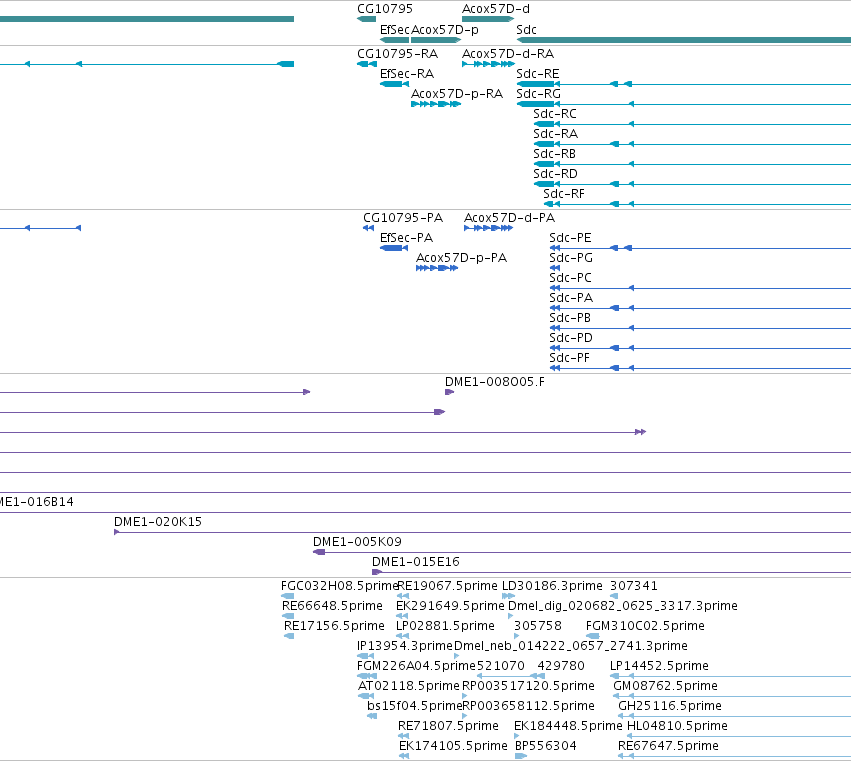The width and height of the screenshot is (851, 761).
Task: Select the Sdc-RG transcript
Action: 684,104
